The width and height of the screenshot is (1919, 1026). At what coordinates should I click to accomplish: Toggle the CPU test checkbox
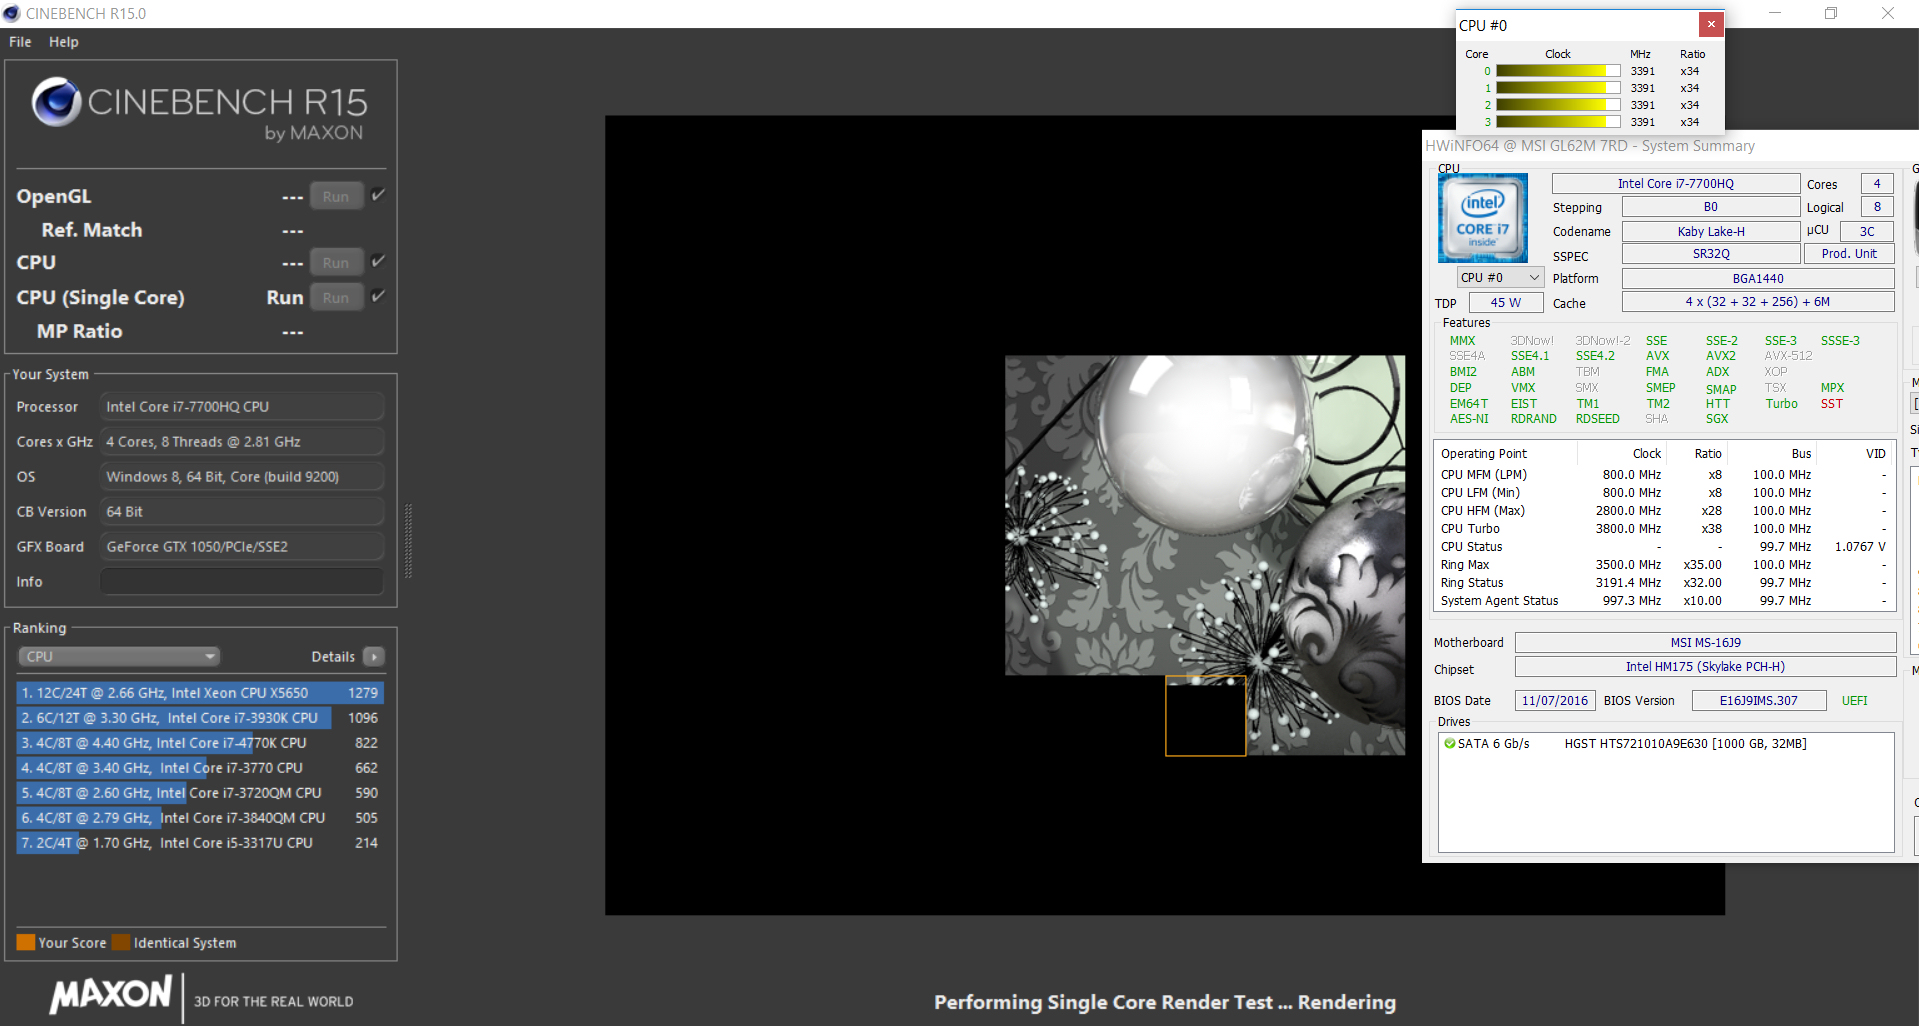(378, 261)
